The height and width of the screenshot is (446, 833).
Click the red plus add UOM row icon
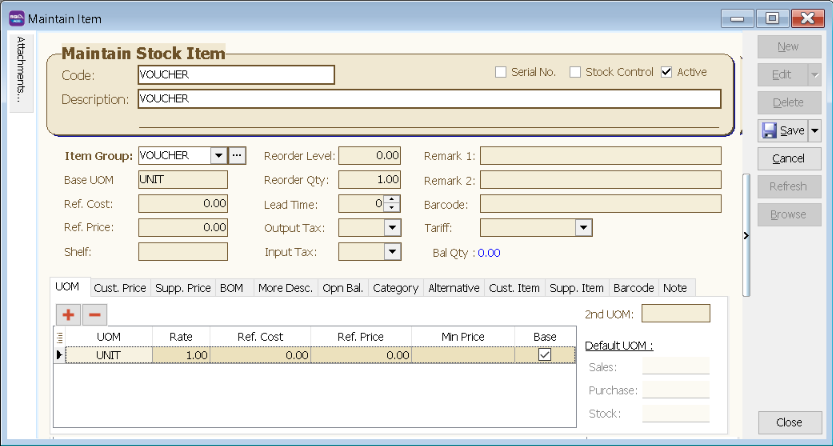click(66, 314)
